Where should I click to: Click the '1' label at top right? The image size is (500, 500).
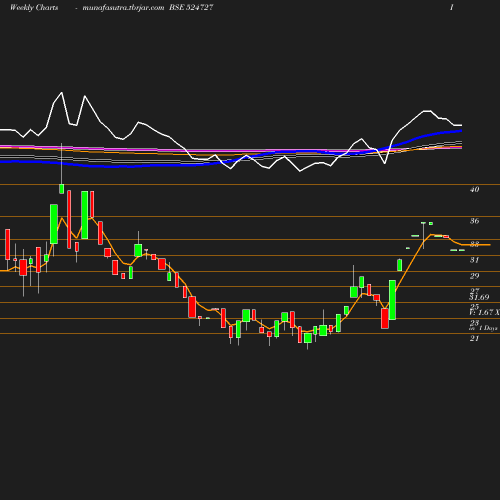point(452,7)
